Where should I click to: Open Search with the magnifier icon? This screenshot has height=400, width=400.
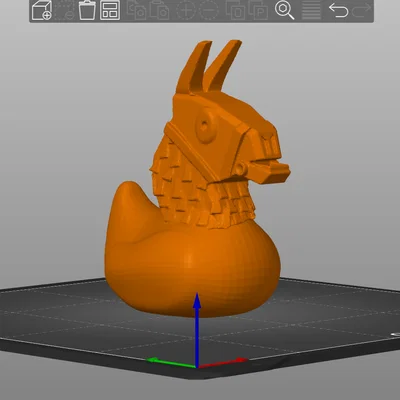[x=285, y=10]
